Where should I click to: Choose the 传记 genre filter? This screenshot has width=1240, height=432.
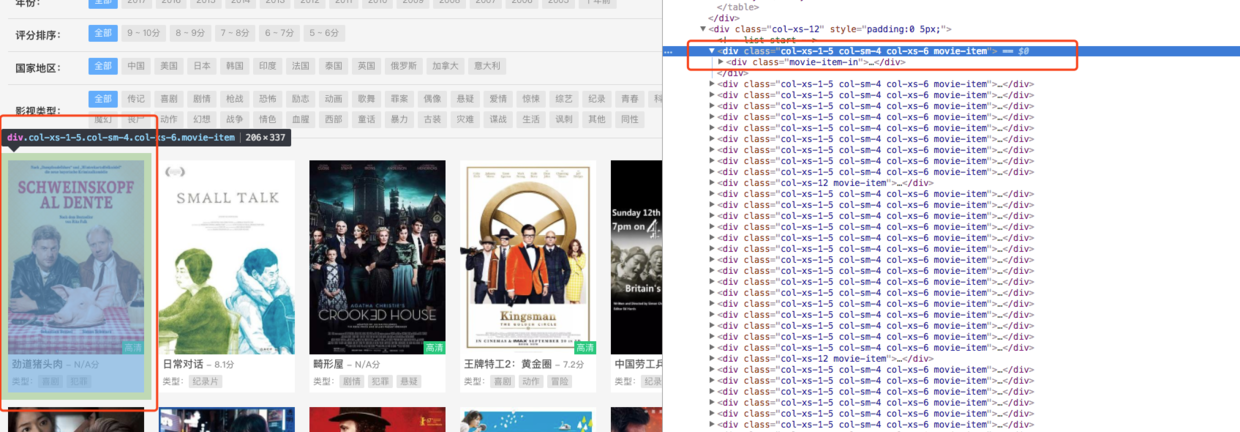tap(136, 99)
